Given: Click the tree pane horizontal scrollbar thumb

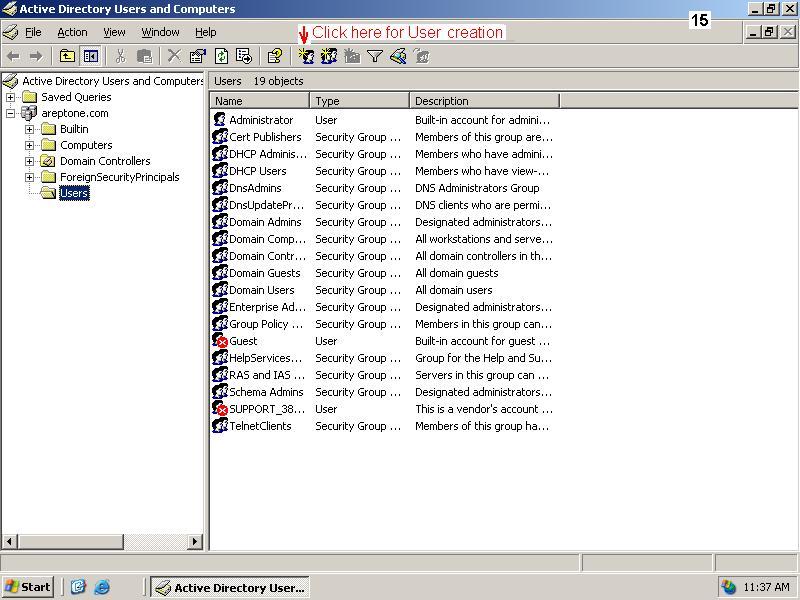Looking at the screenshot, I should (71, 541).
